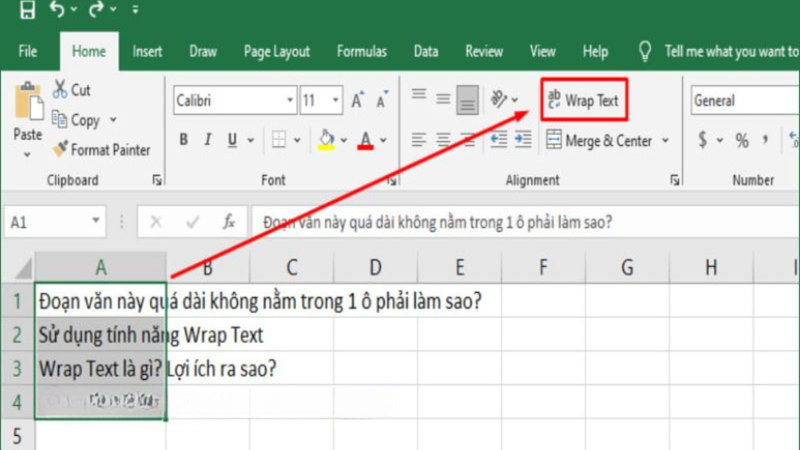Open the Name Box dropdown arrow

(95, 220)
